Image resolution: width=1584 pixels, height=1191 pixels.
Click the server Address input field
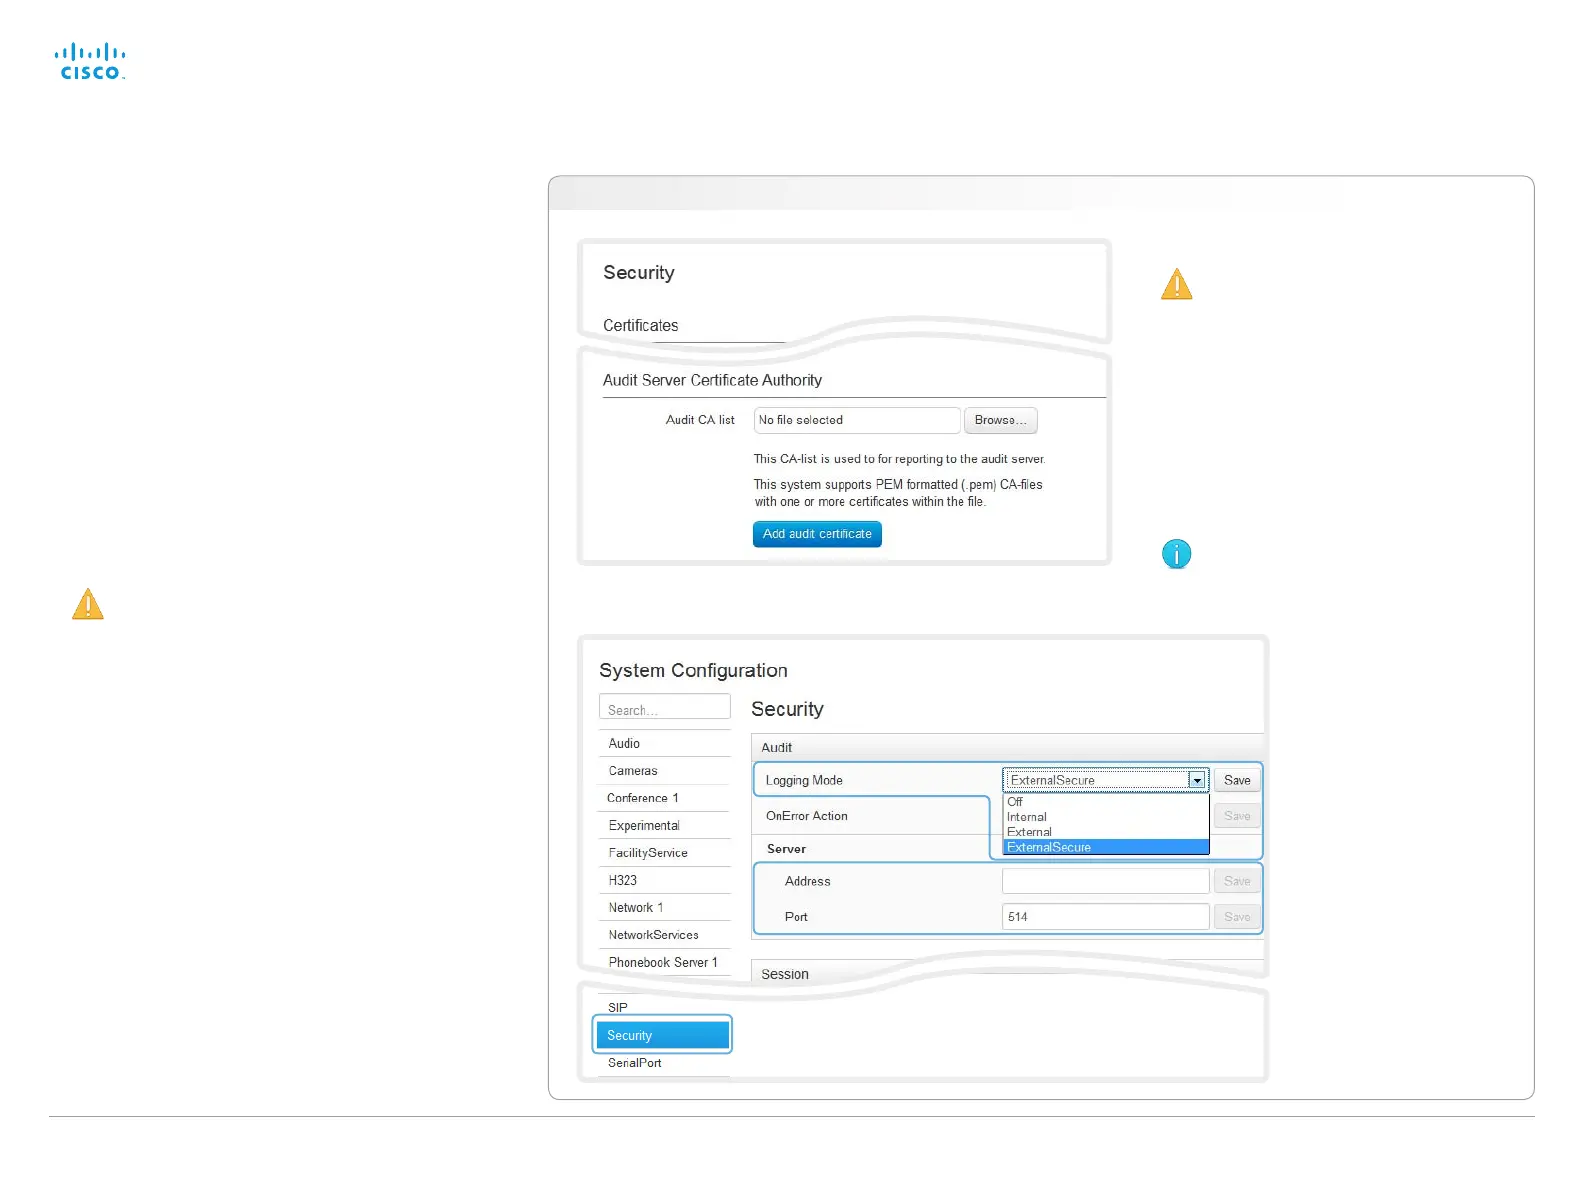(1105, 881)
